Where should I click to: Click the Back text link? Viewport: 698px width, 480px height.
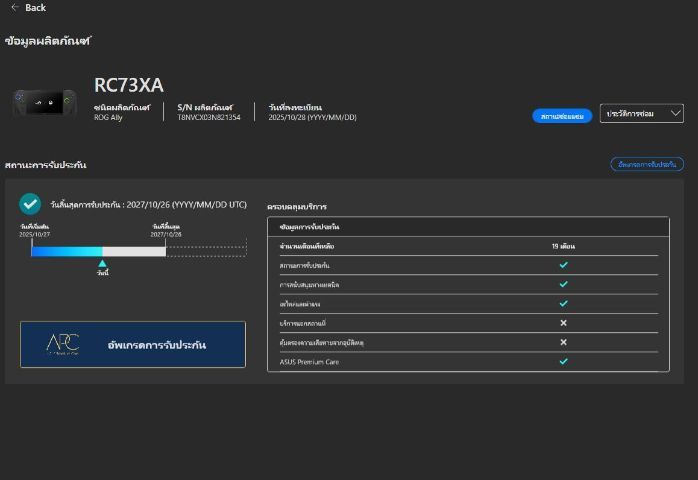point(36,7)
